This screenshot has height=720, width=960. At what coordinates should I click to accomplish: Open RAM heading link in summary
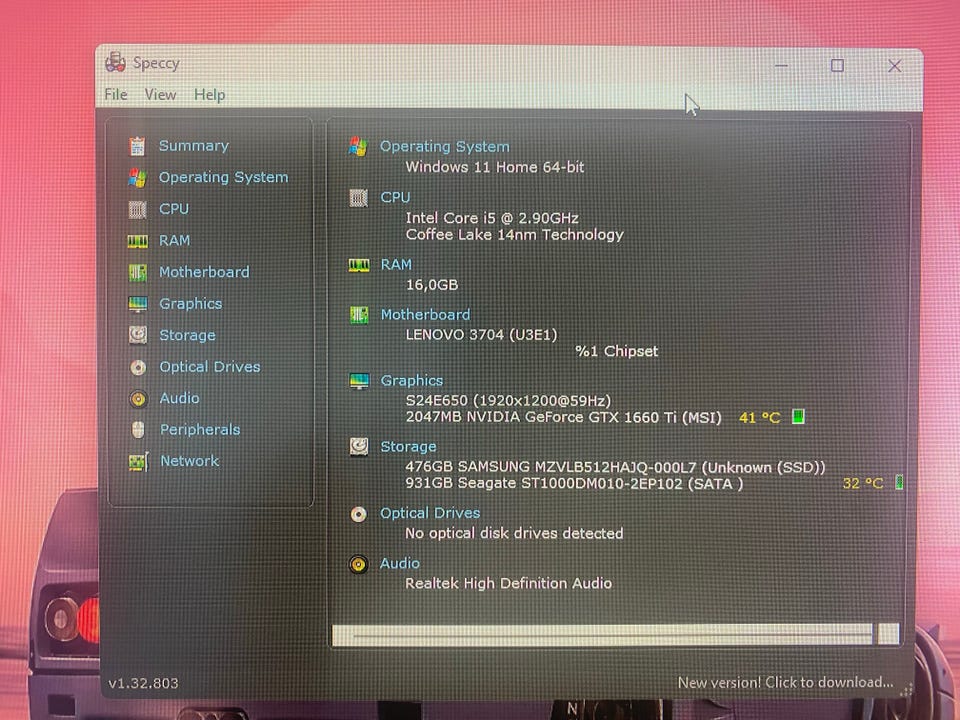point(396,264)
